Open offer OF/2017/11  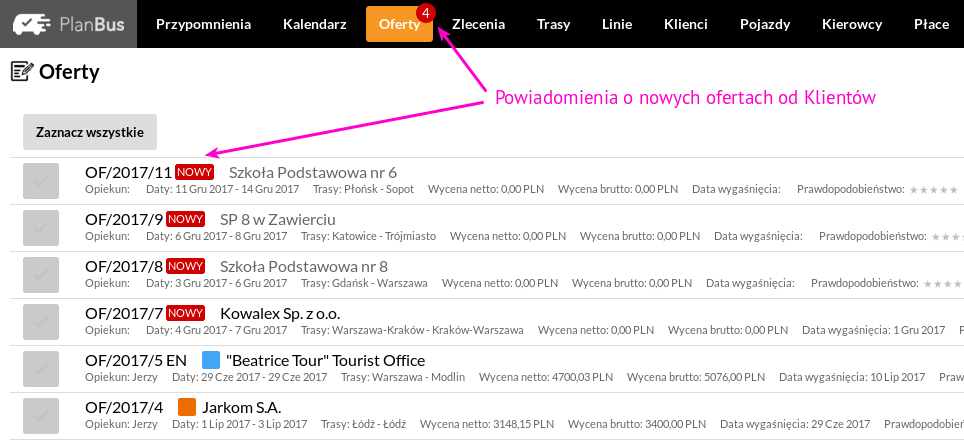coord(128,173)
